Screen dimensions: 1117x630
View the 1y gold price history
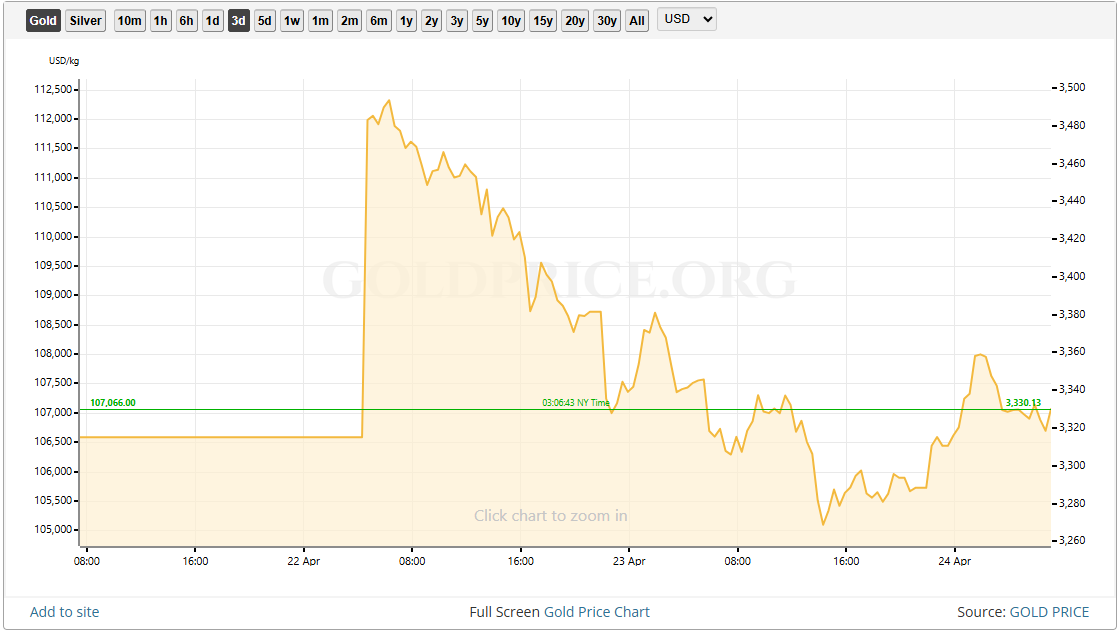tap(406, 20)
